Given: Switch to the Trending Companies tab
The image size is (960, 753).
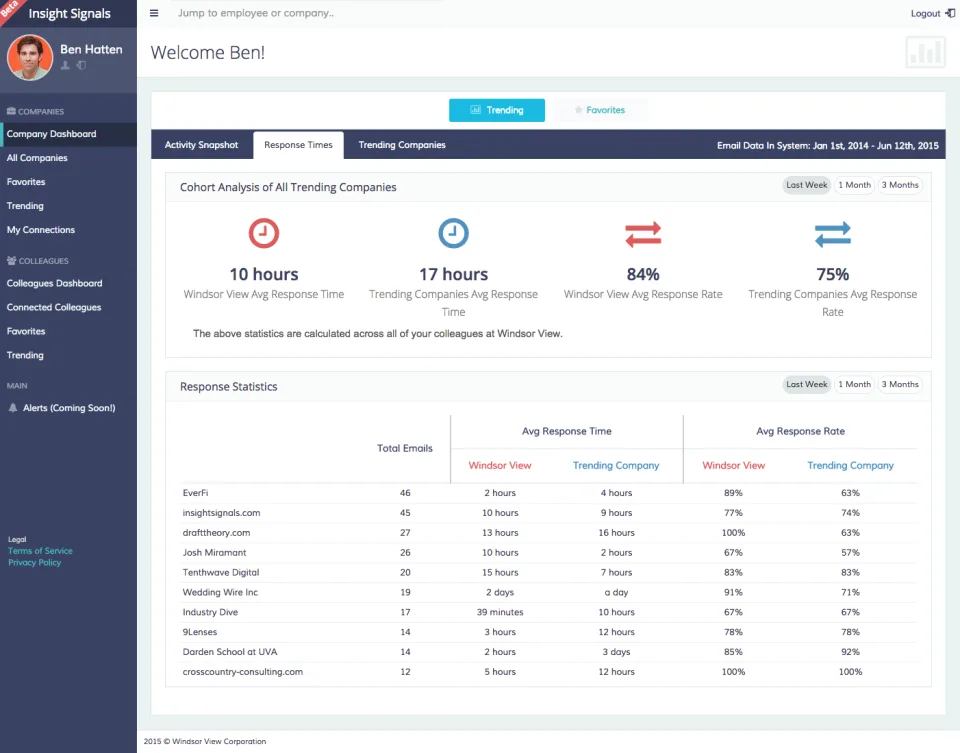Looking at the screenshot, I should (x=402, y=145).
